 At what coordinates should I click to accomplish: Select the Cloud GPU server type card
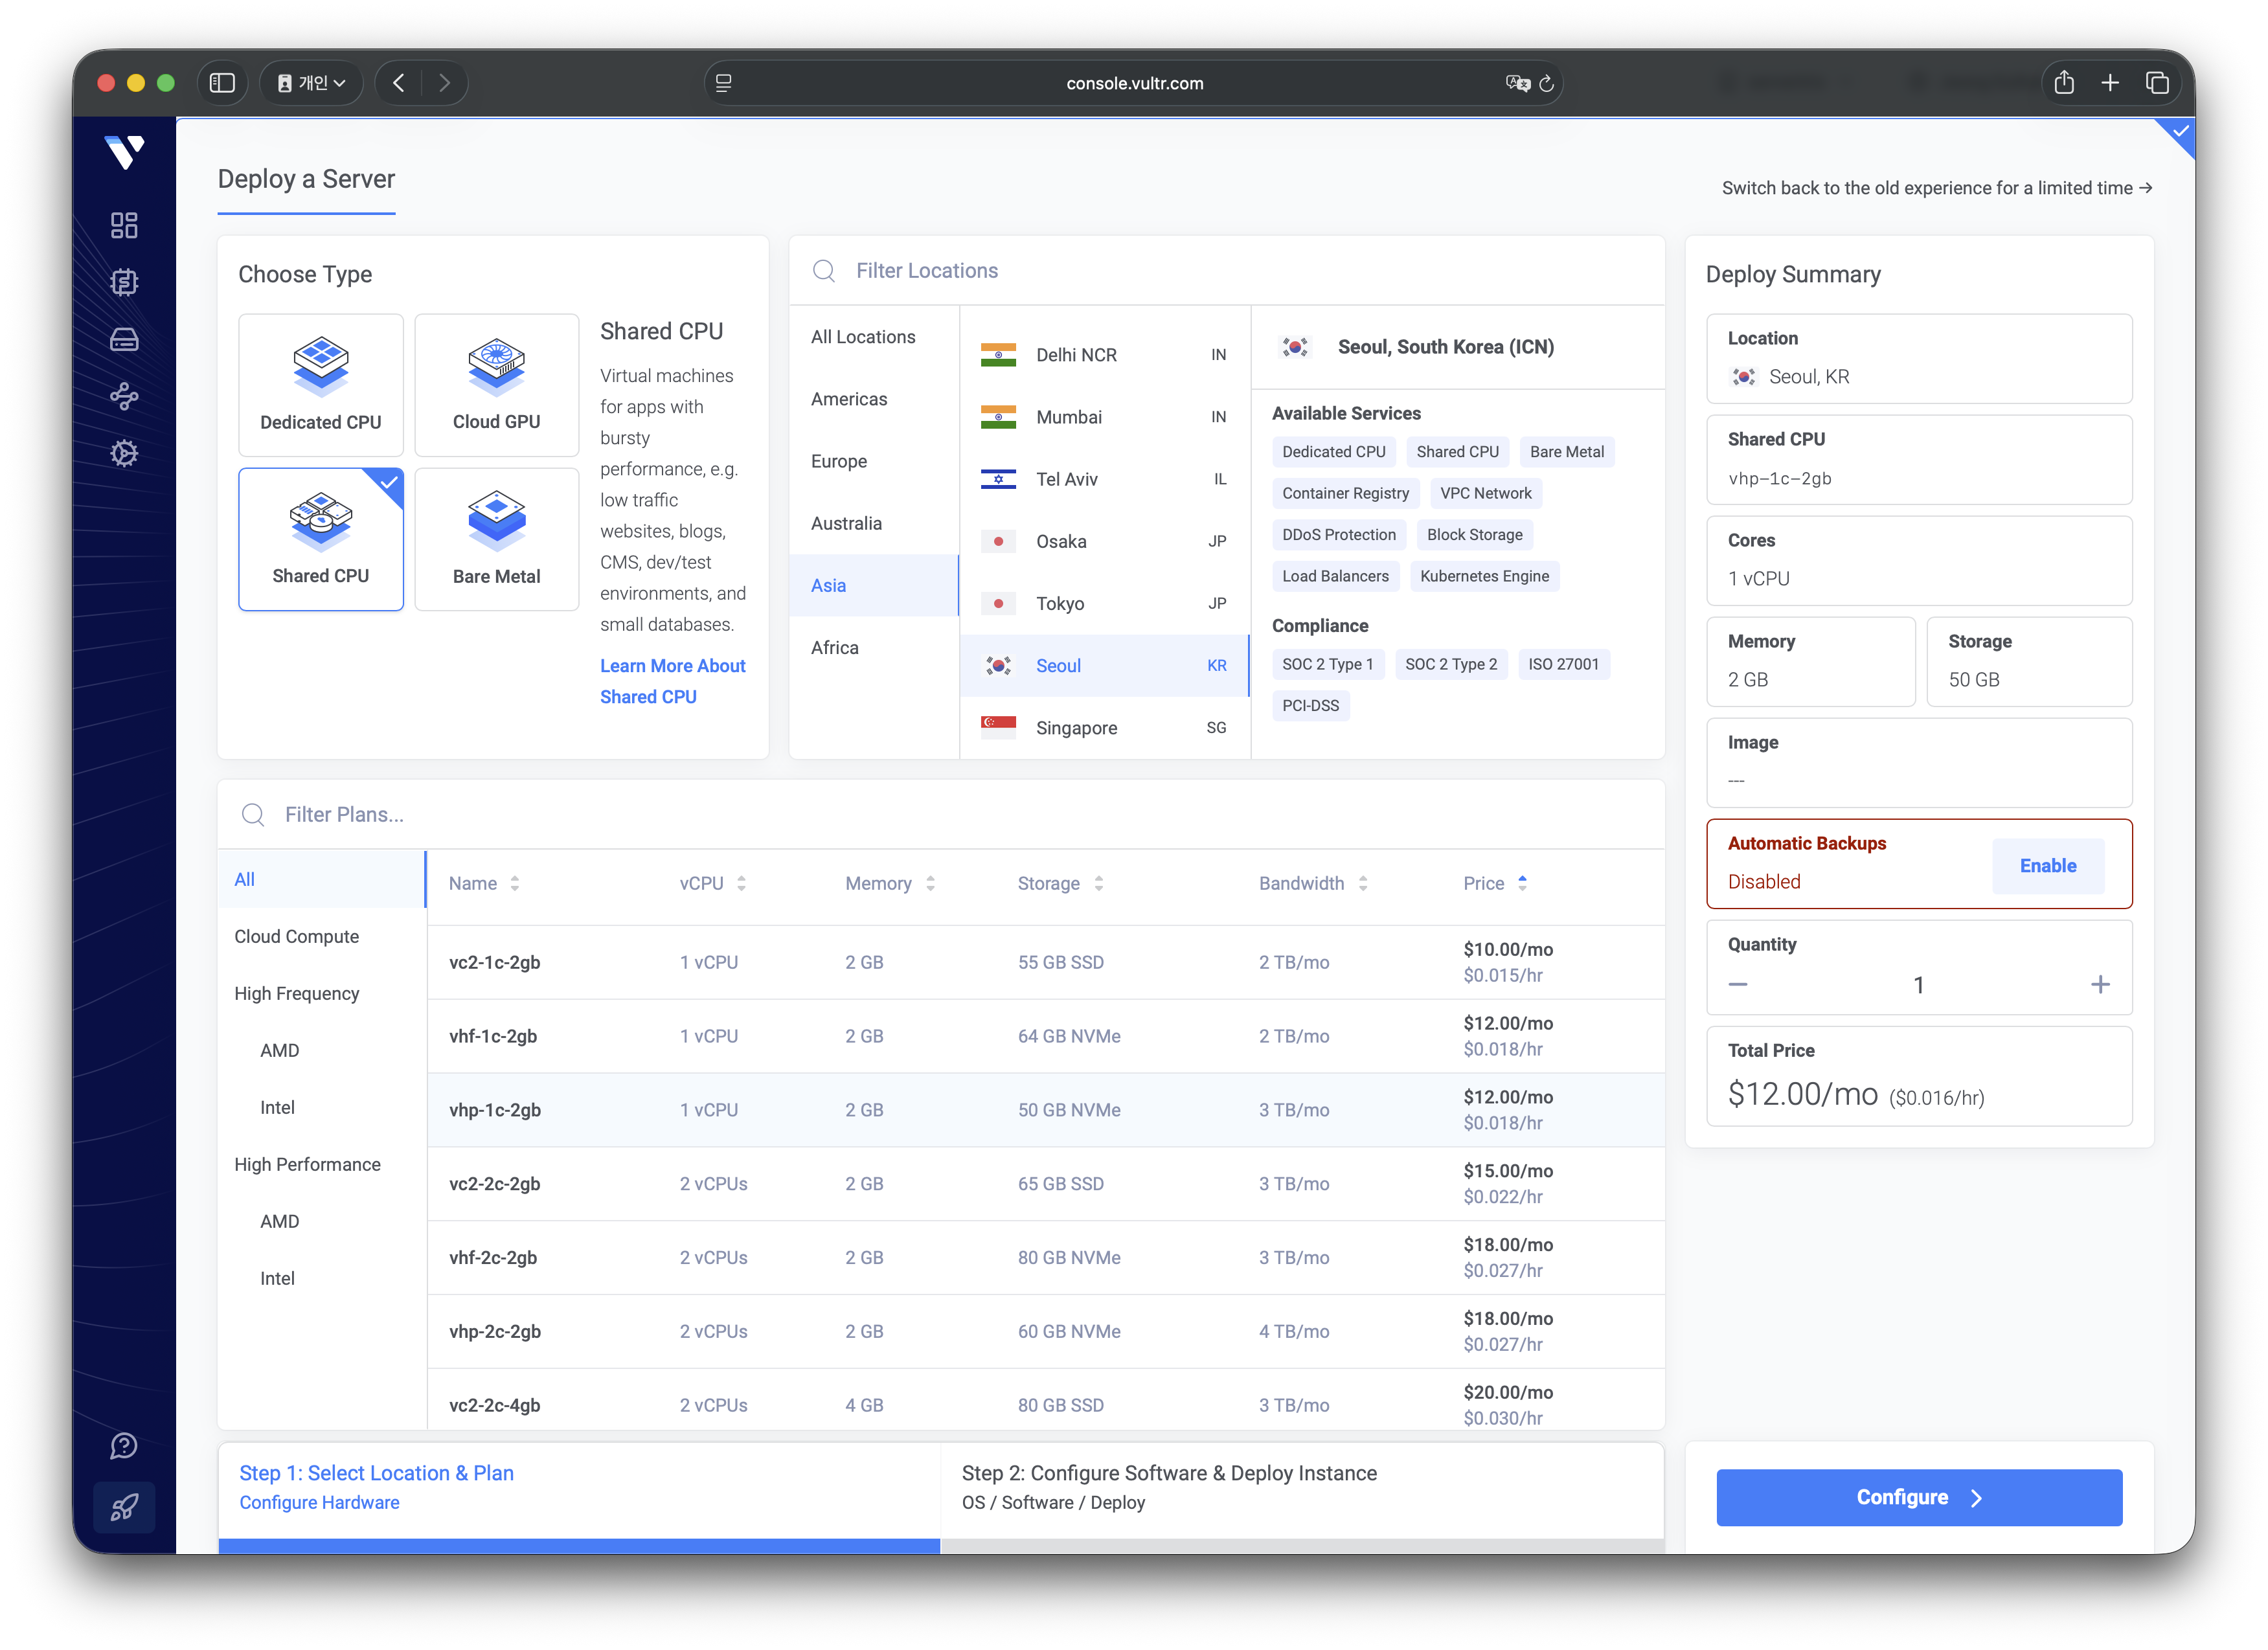point(497,385)
